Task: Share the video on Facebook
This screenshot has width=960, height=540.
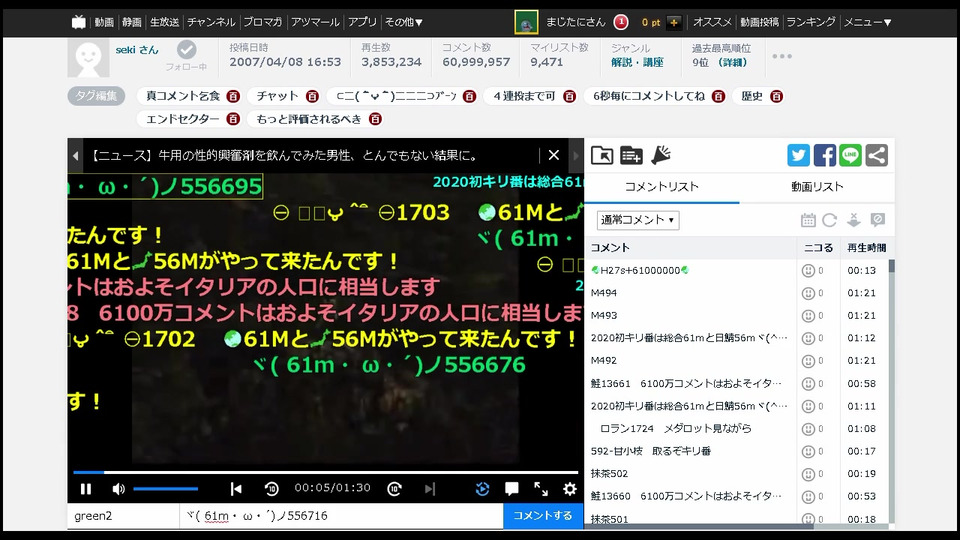Action: click(x=825, y=156)
